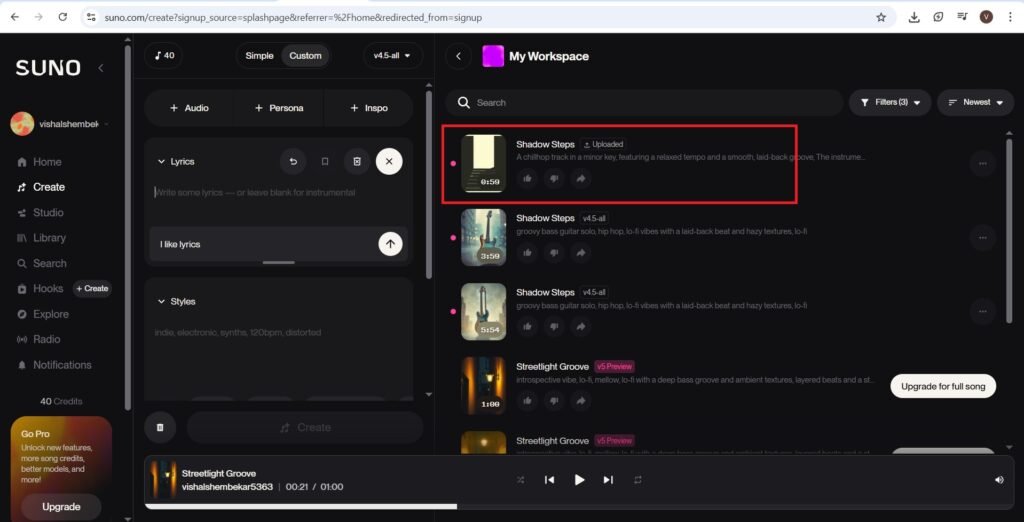Click the save lyrics bookmark icon
Screen dimensions: 1024x522
[325, 161]
